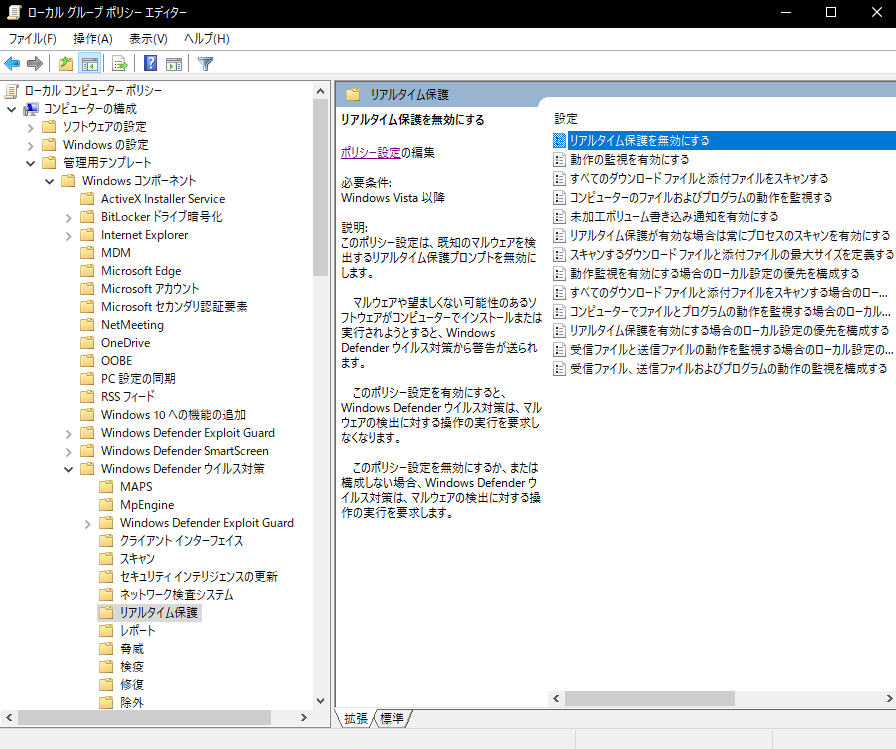The width and height of the screenshot is (896, 749).
Task: Open the ポリシー設定 edit link
Action: coord(370,153)
